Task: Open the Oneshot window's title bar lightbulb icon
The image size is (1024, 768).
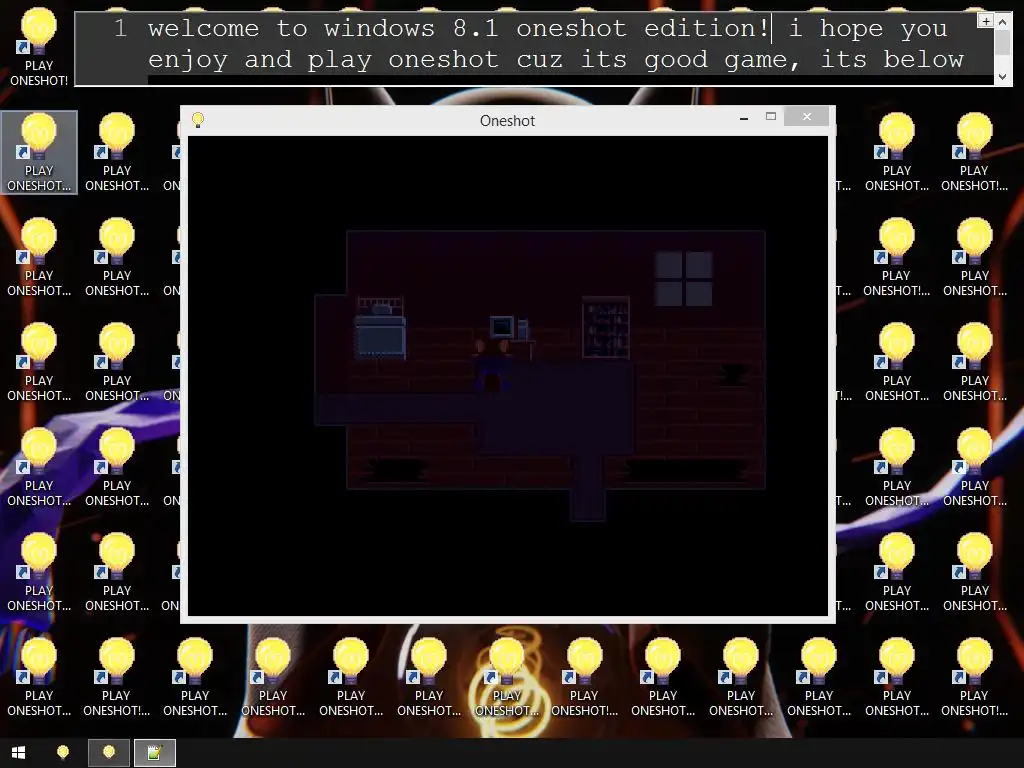Action: pos(198,120)
